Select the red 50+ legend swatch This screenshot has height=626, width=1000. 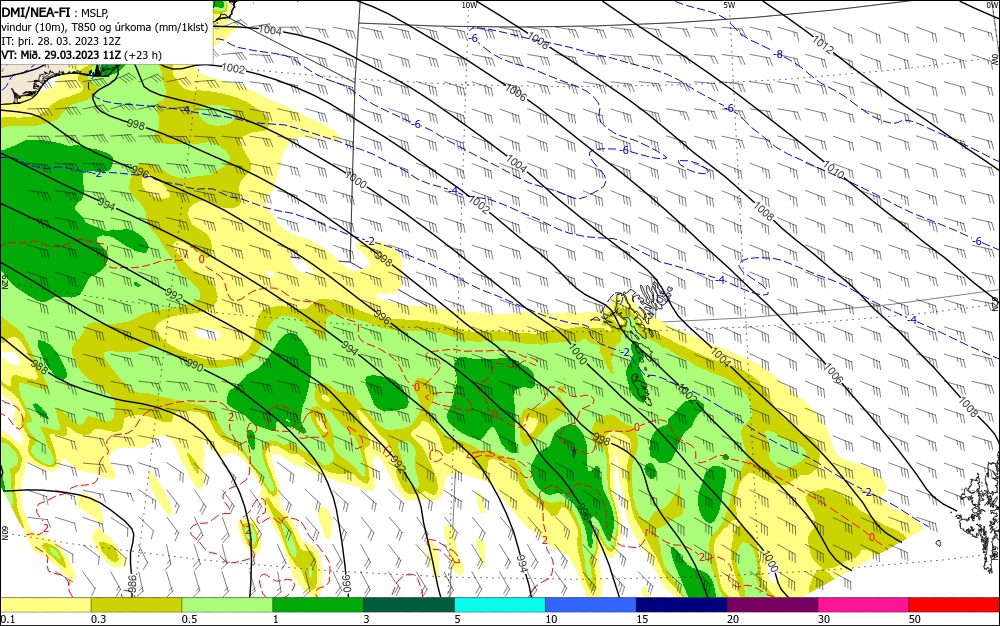point(954,605)
